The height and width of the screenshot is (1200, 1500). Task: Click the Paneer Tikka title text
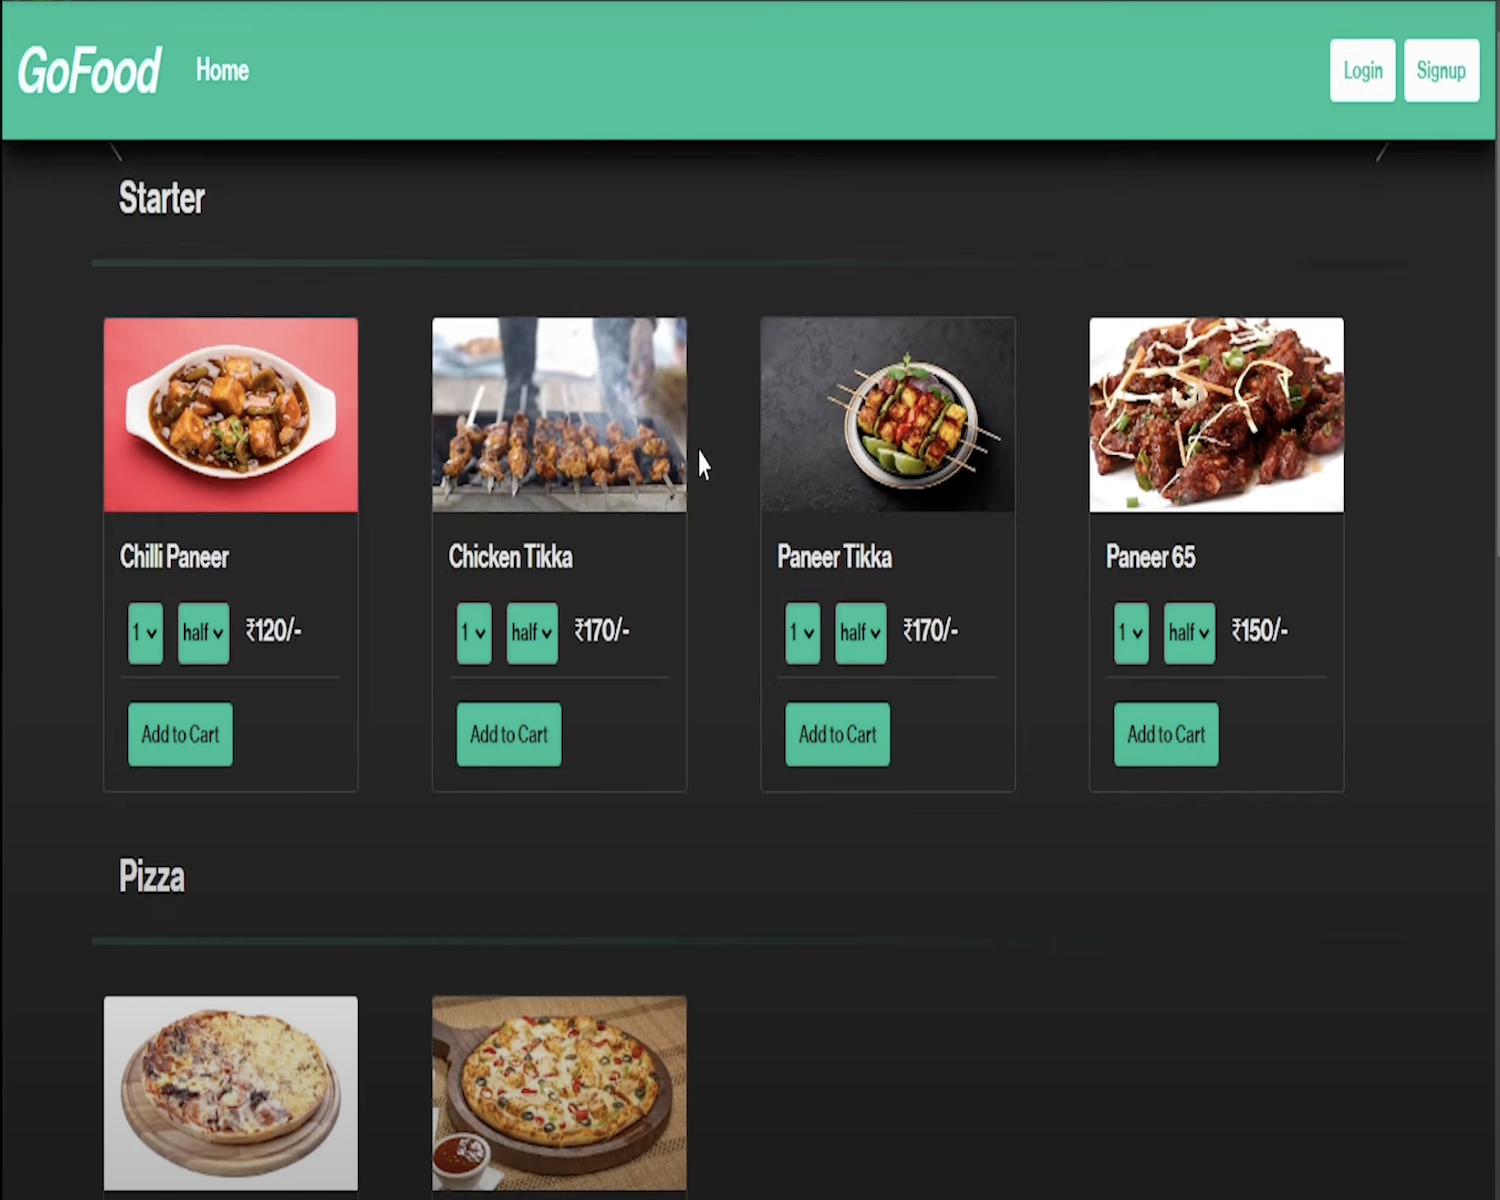(x=834, y=557)
